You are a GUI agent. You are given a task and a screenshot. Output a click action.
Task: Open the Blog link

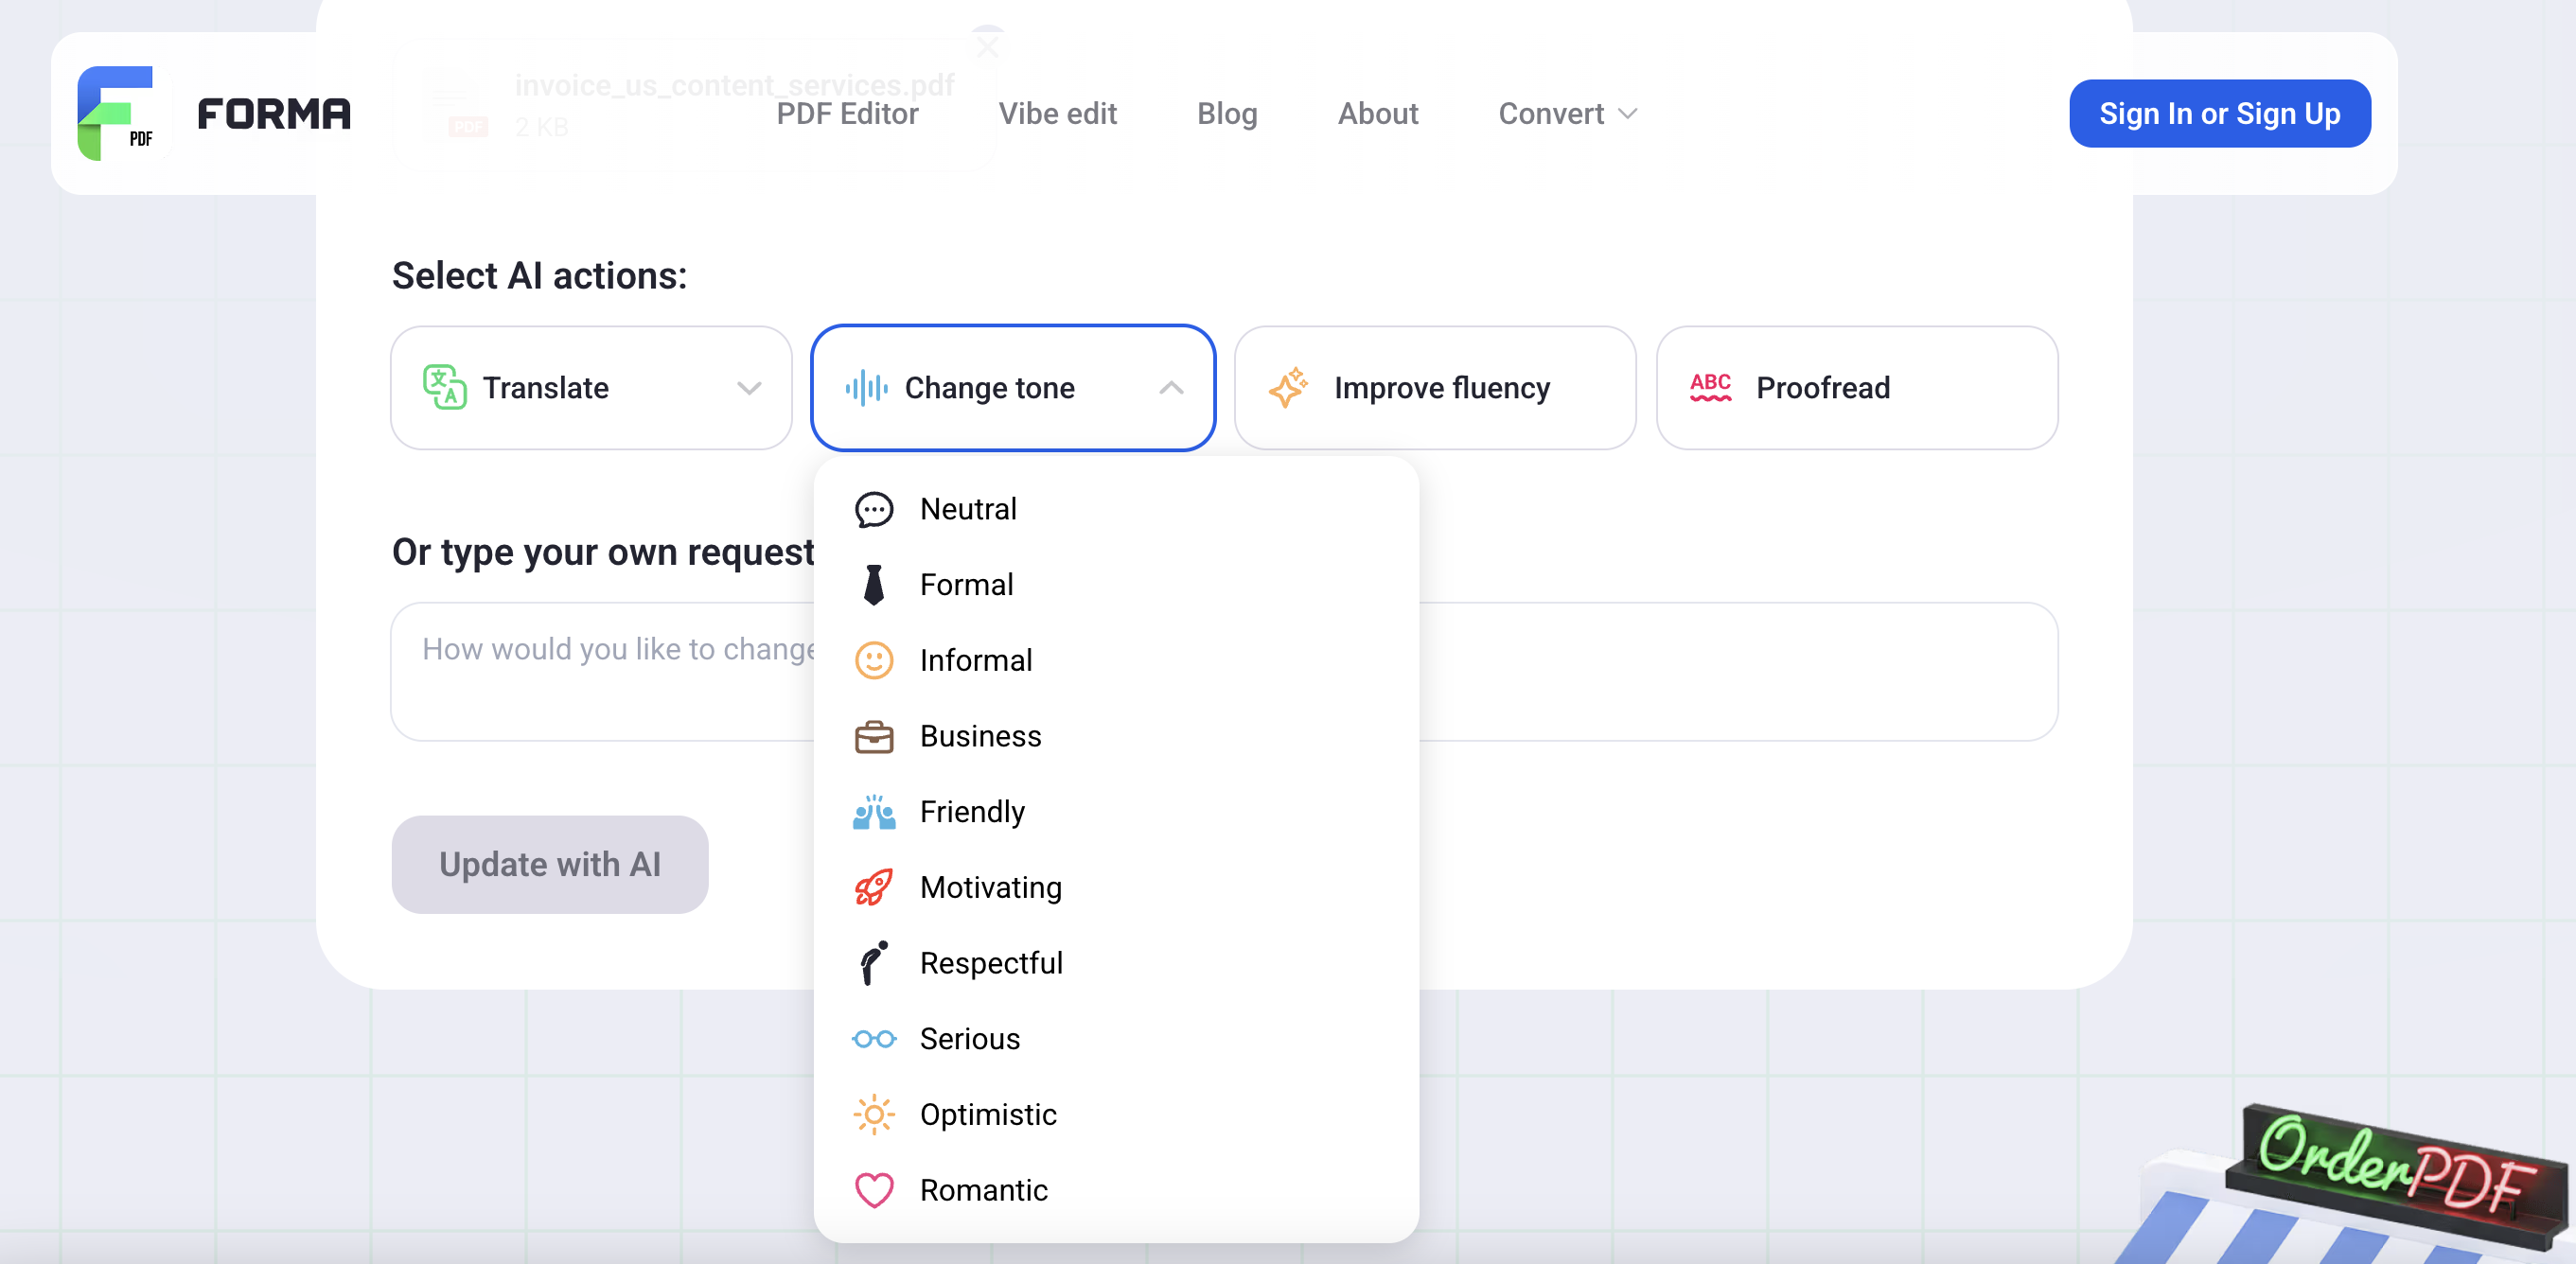1227,114
